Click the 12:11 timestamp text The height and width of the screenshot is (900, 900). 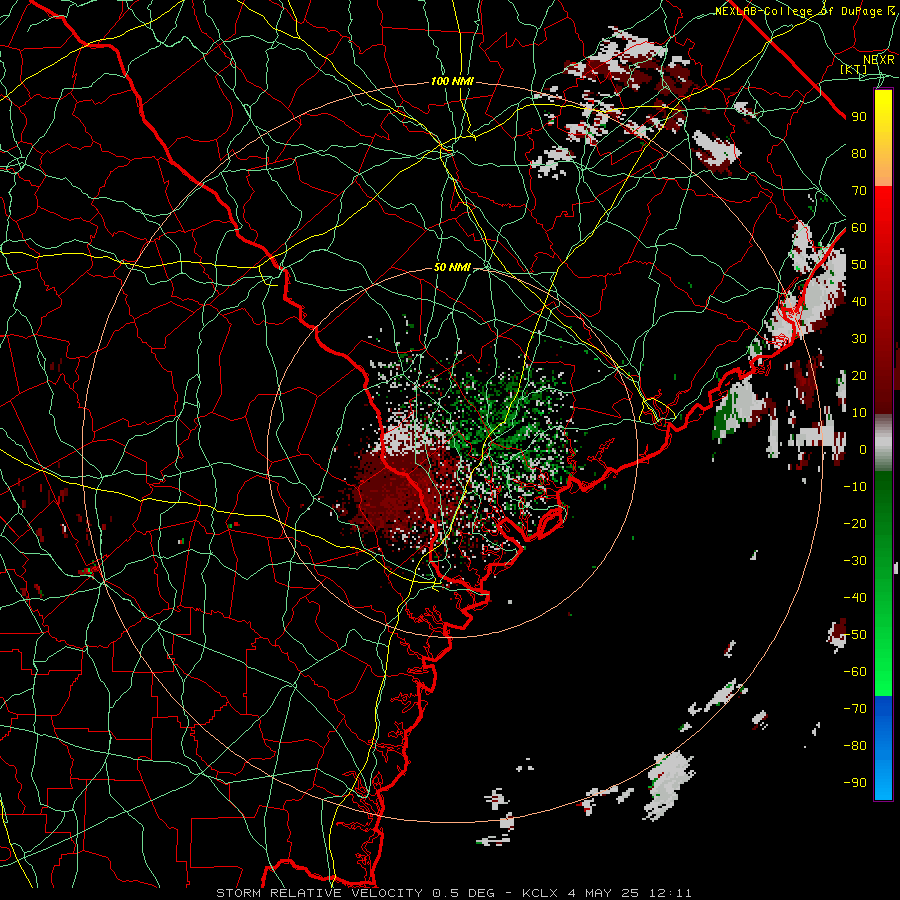click(x=670, y=893)
